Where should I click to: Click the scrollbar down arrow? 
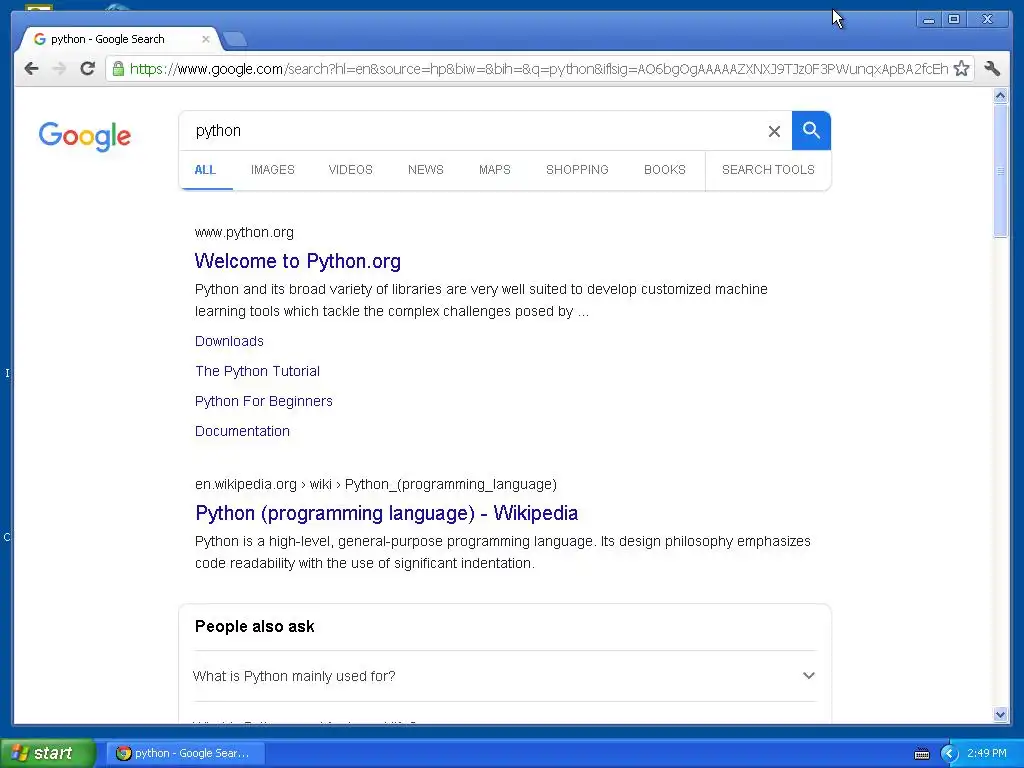coord(1000,714)
